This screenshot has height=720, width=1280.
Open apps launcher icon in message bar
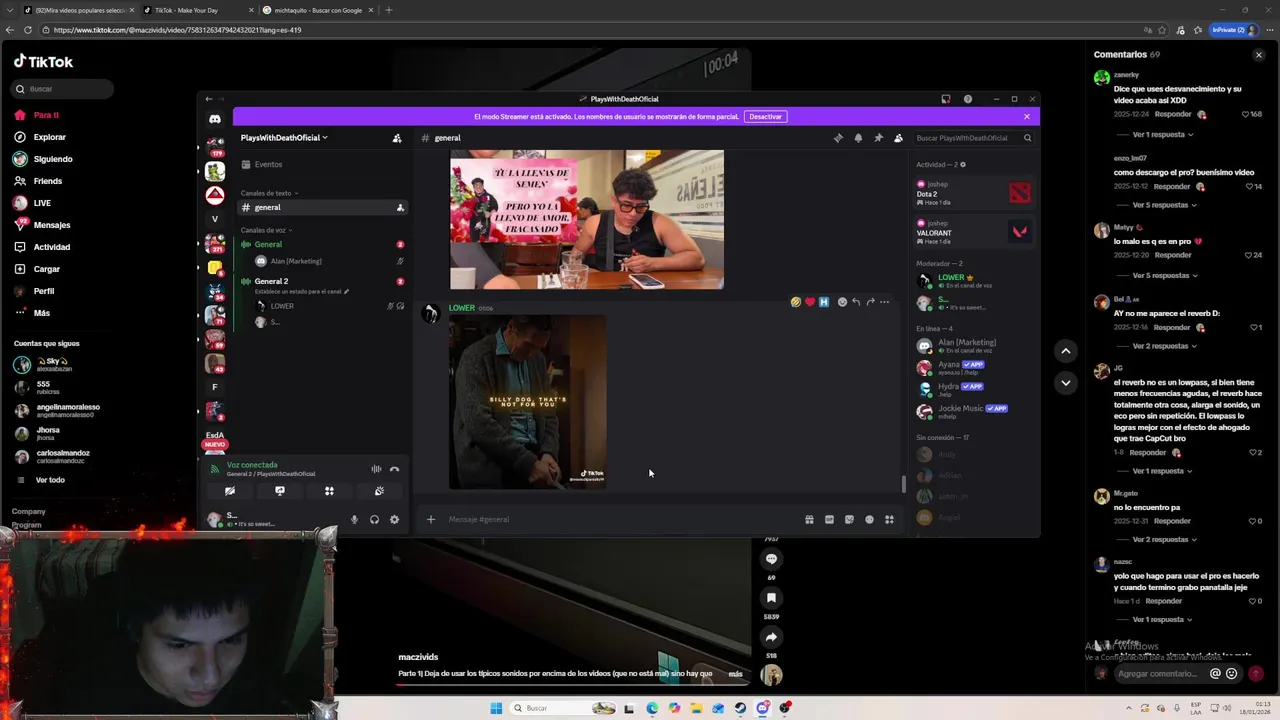coord(889,519)
